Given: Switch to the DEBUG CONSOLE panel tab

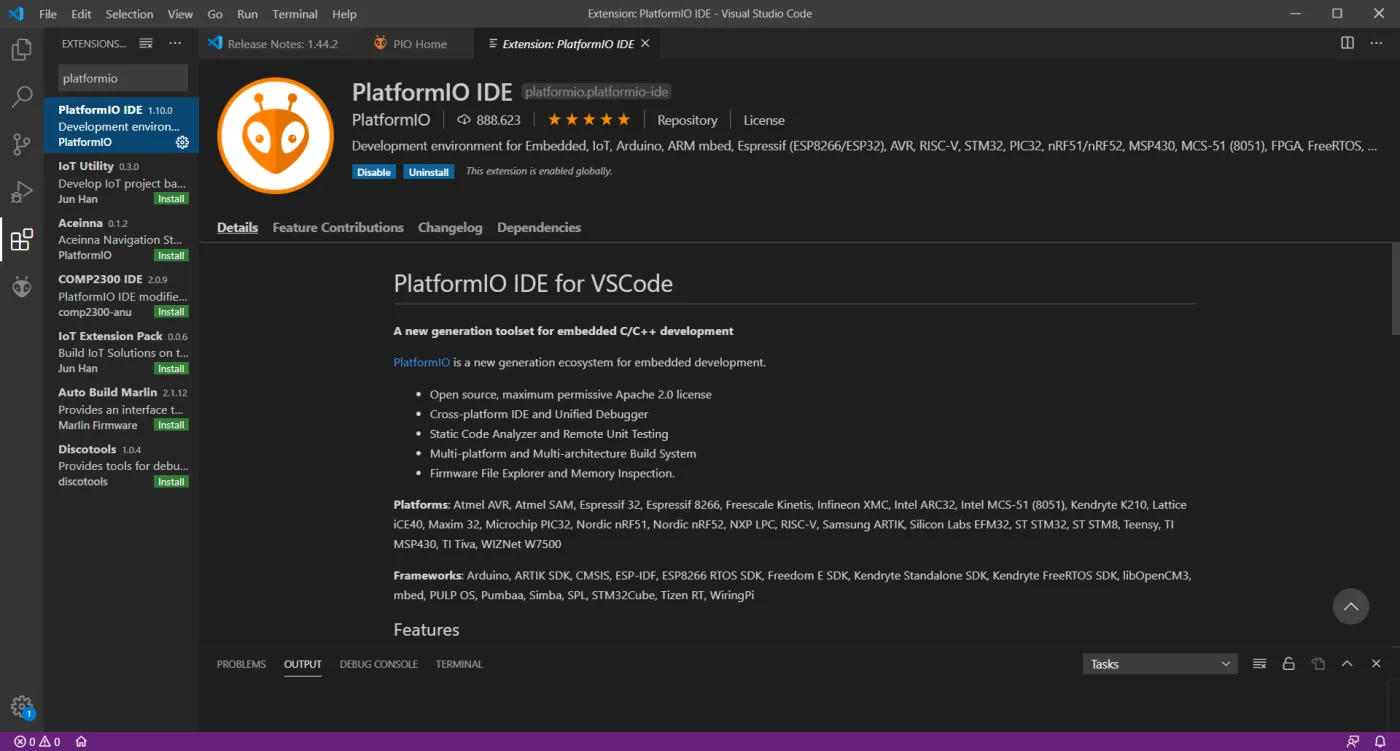Looking at the screenshot, I should 379,664.
